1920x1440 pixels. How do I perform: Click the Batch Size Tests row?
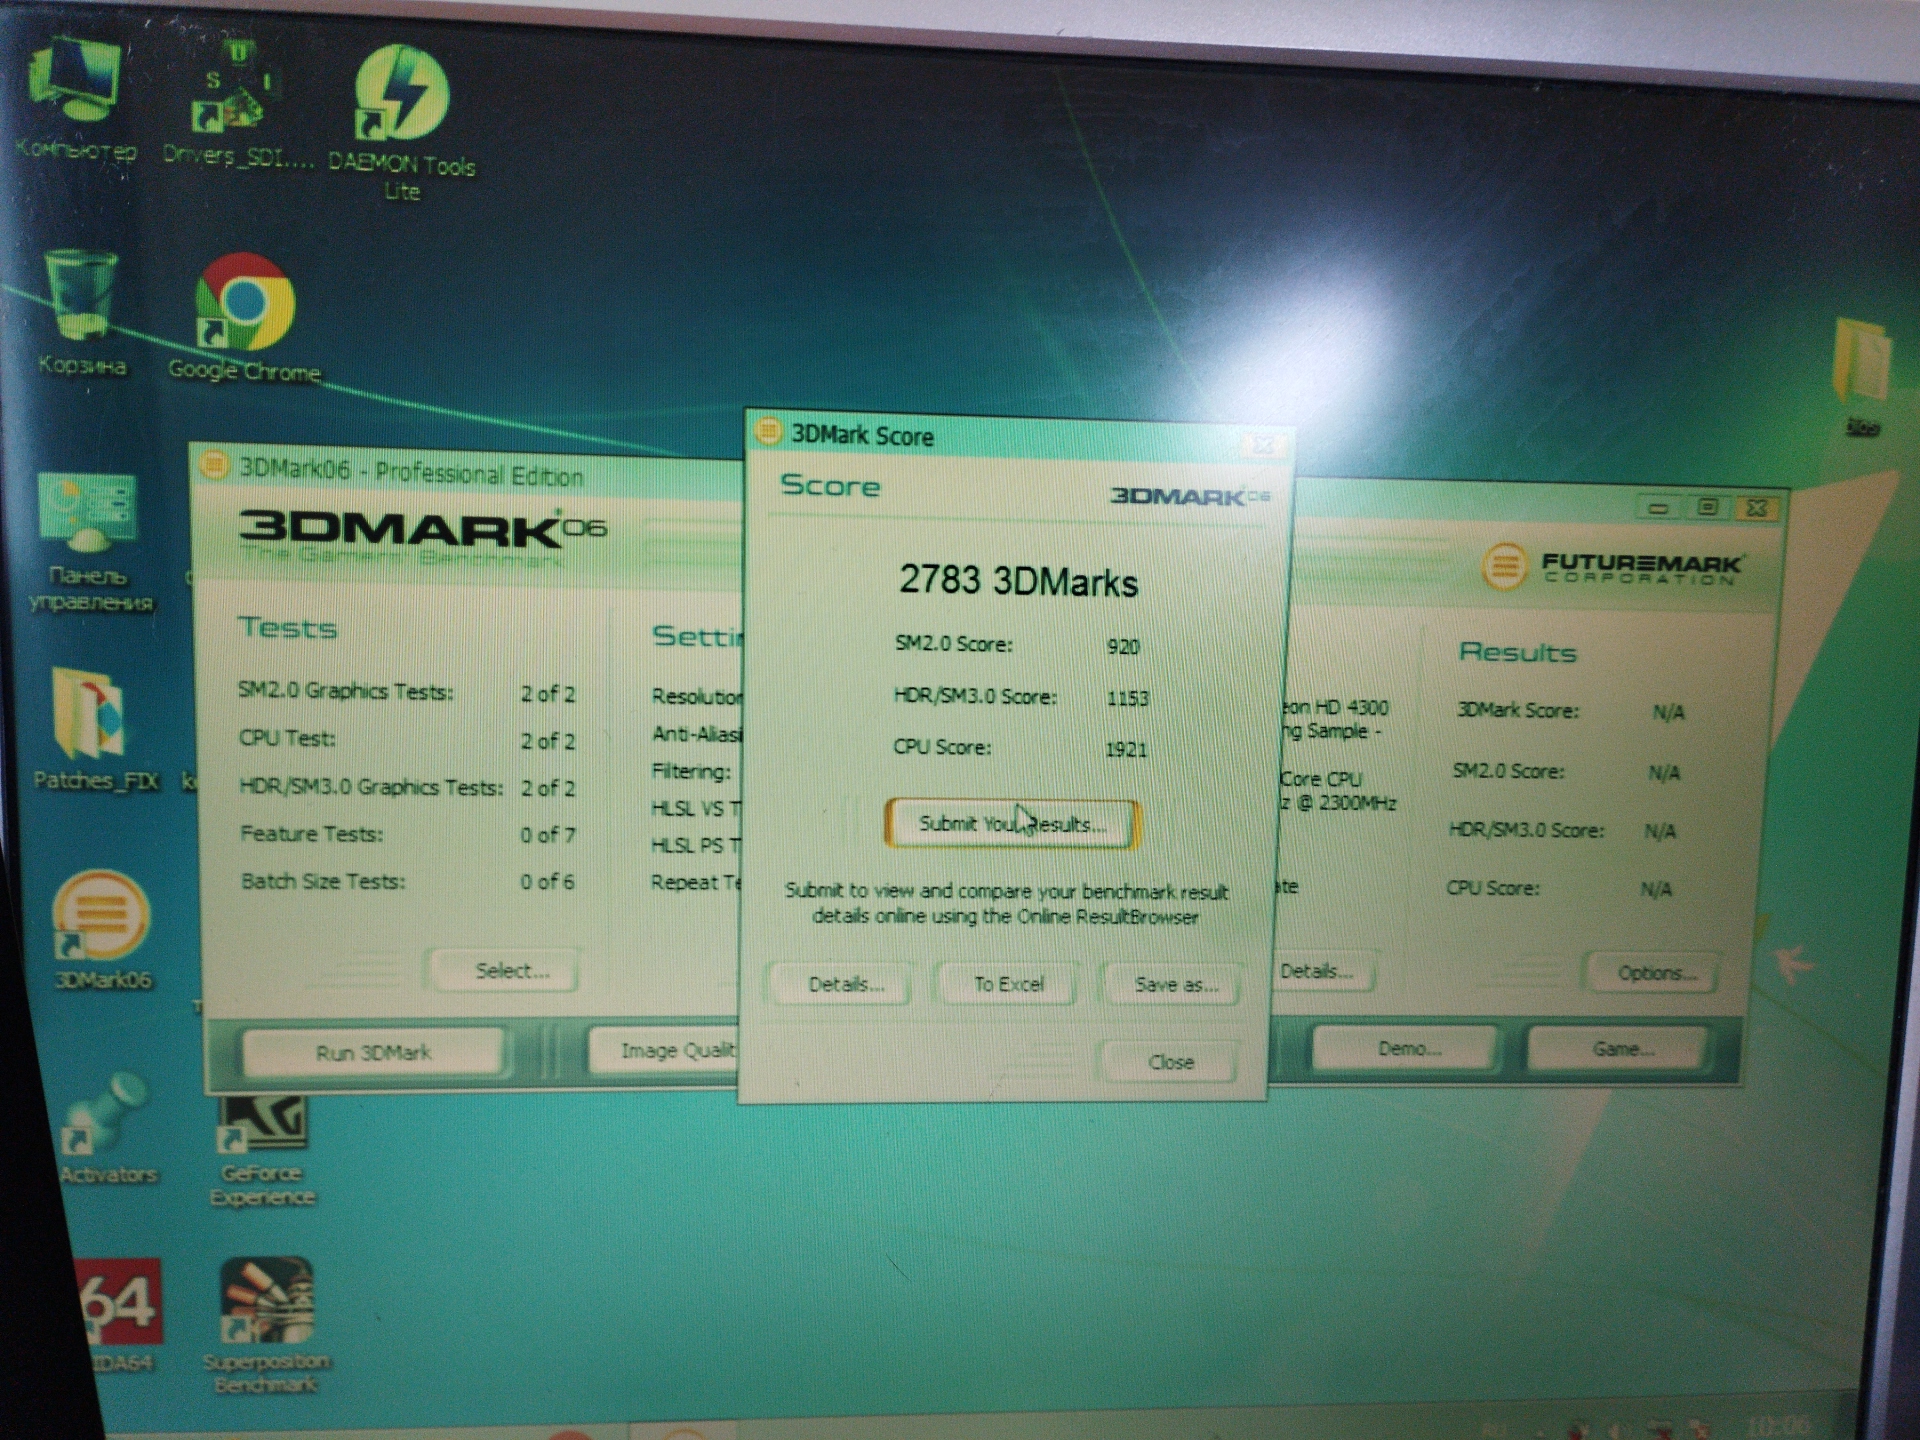408,881
